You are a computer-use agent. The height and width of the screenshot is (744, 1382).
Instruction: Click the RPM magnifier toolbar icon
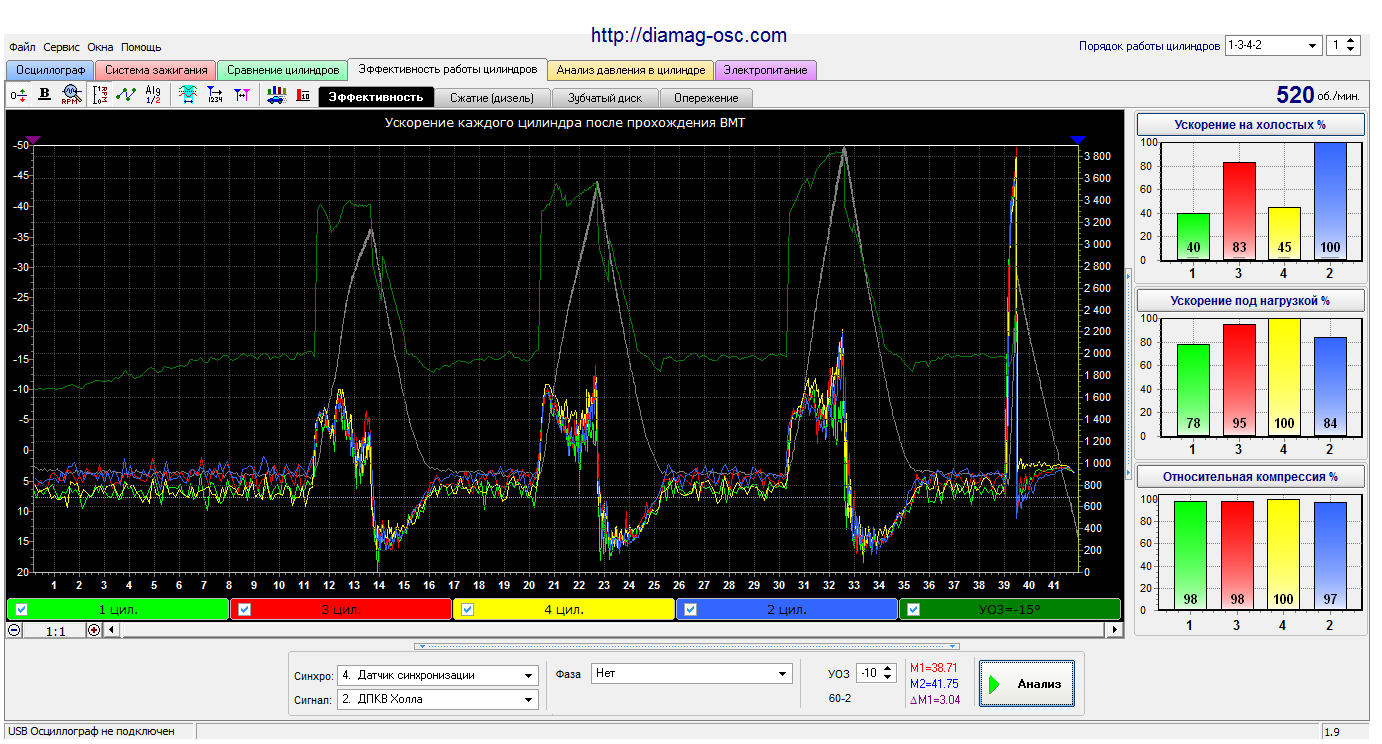pyautogui.click(x=70, y=95)
